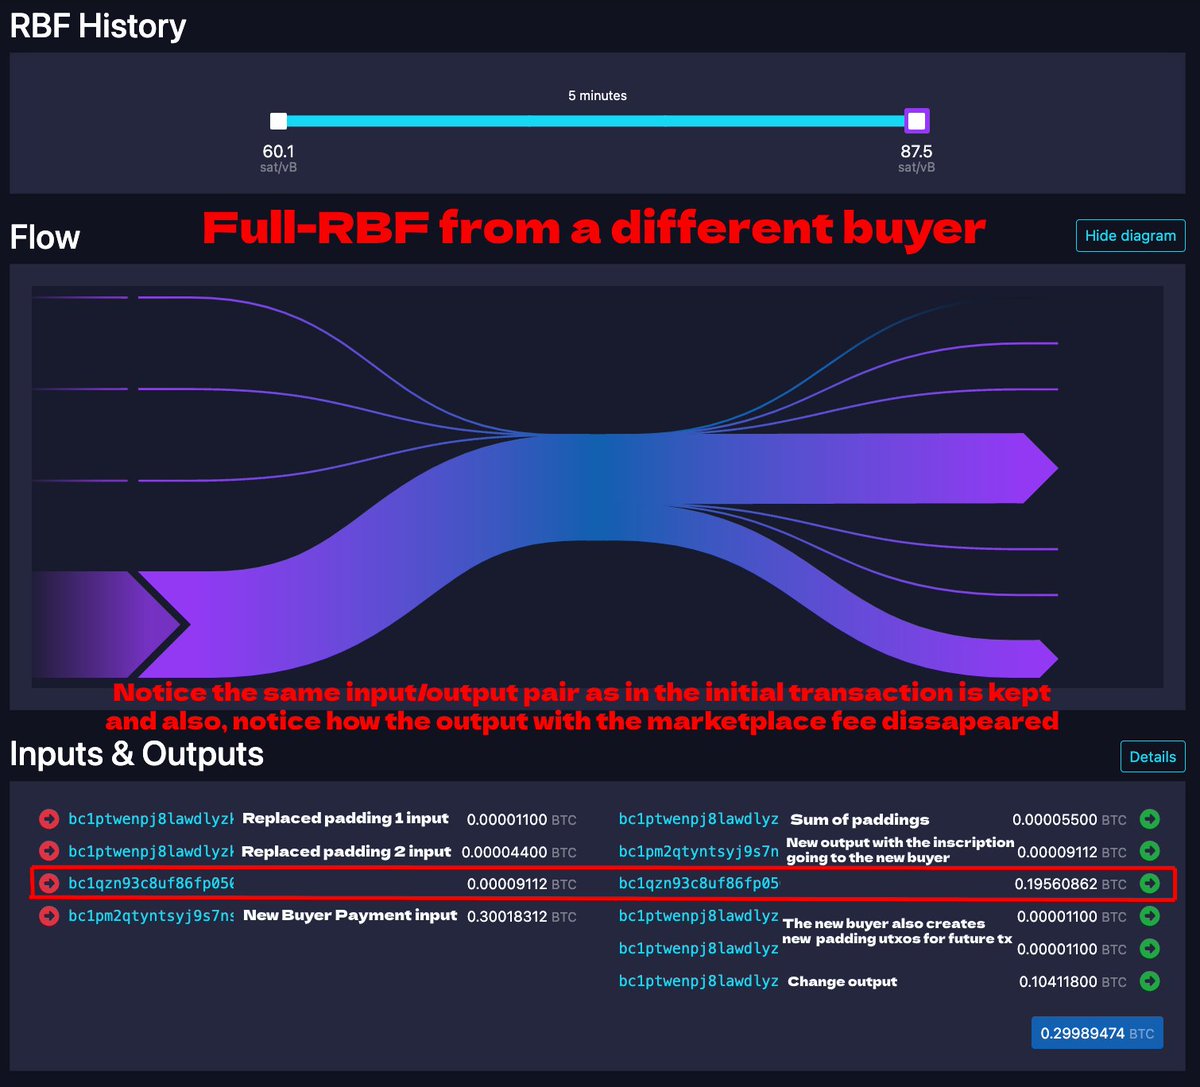Click the '5 minutes' label above timeline
The image size is (1200, 1087).
pos(597,96)
